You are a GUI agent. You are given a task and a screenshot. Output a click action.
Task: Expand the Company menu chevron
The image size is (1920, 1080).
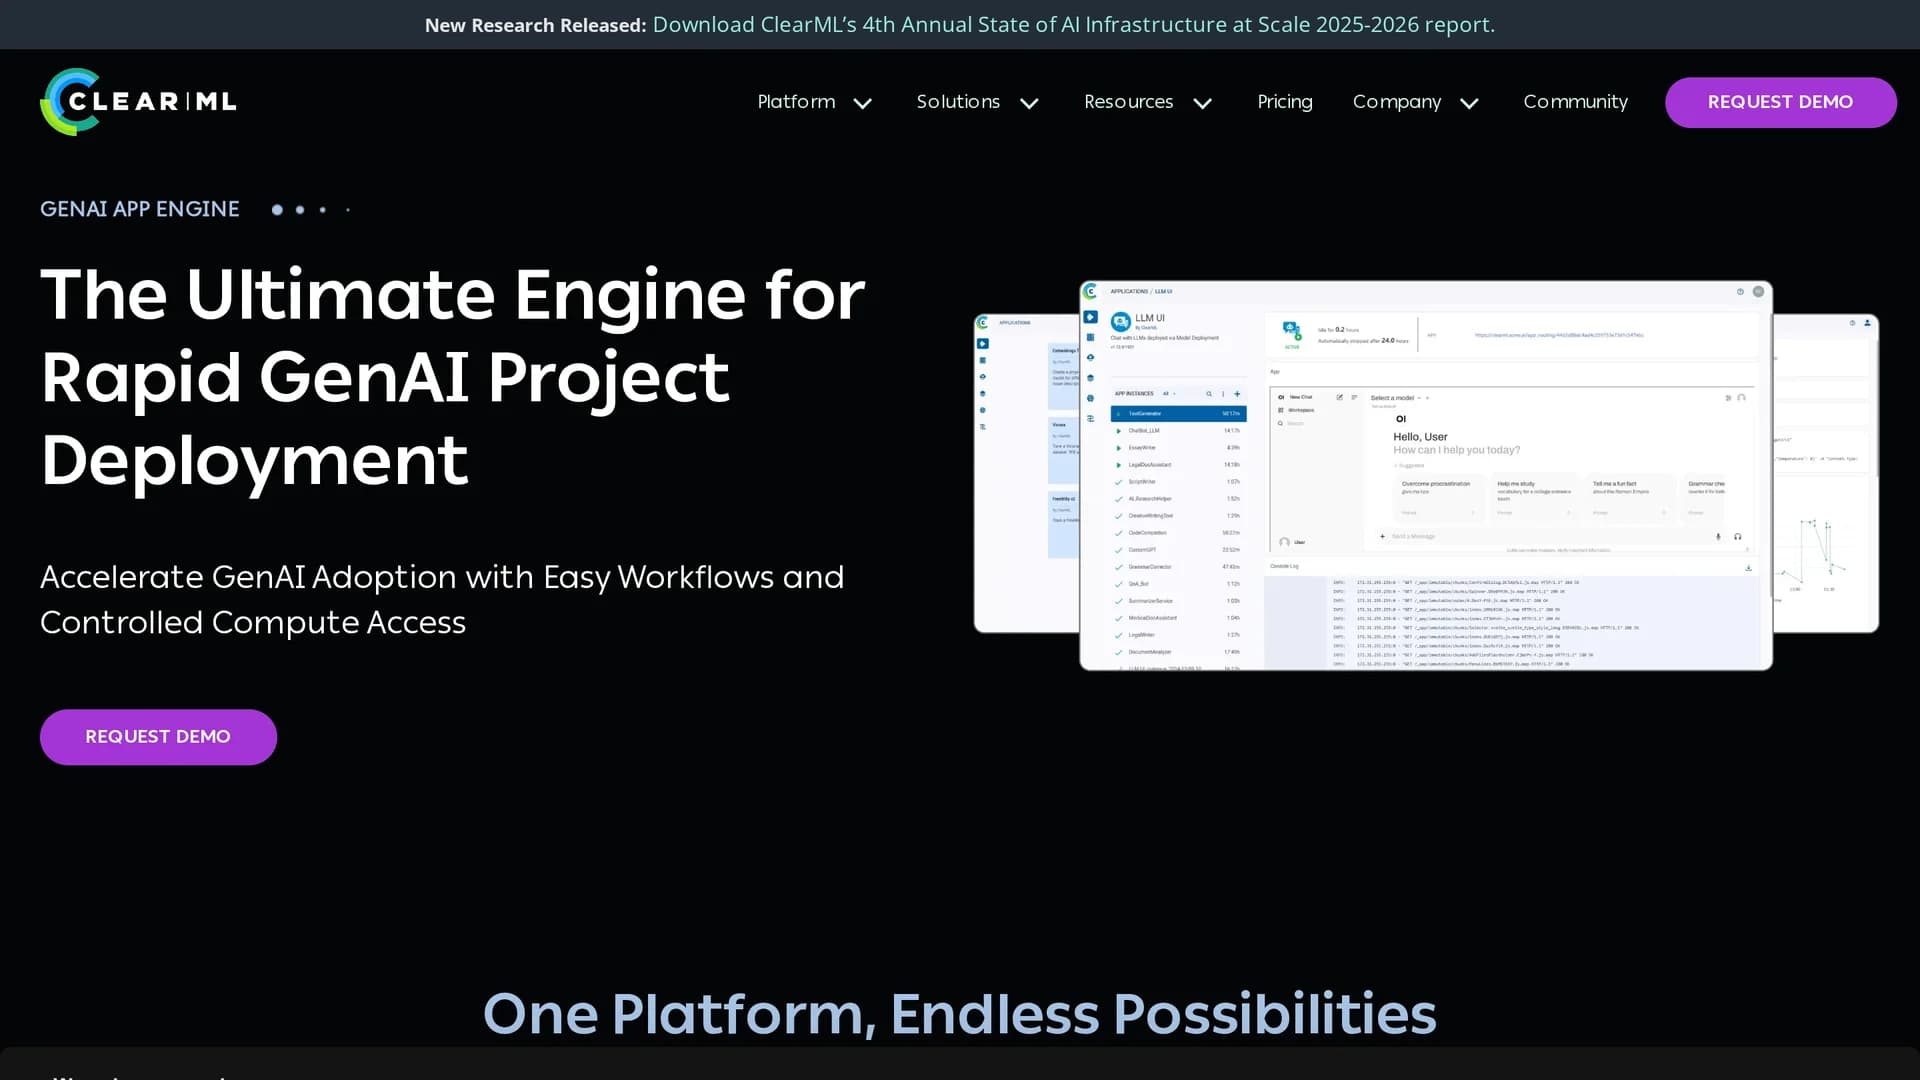point(1469,103)
